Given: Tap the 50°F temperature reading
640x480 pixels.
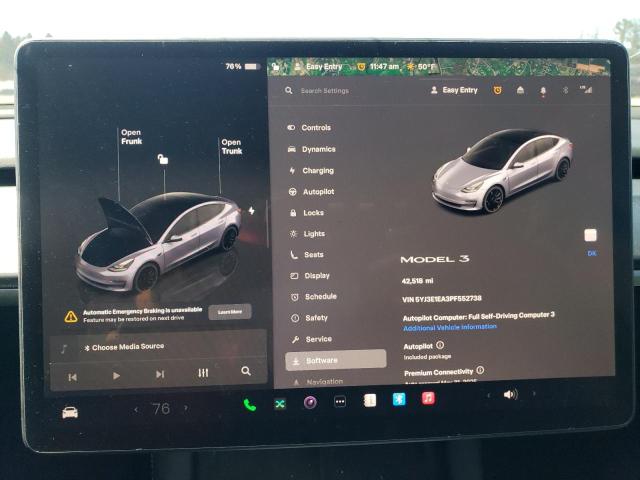Looking at the screenshot, I should (426, 66).
